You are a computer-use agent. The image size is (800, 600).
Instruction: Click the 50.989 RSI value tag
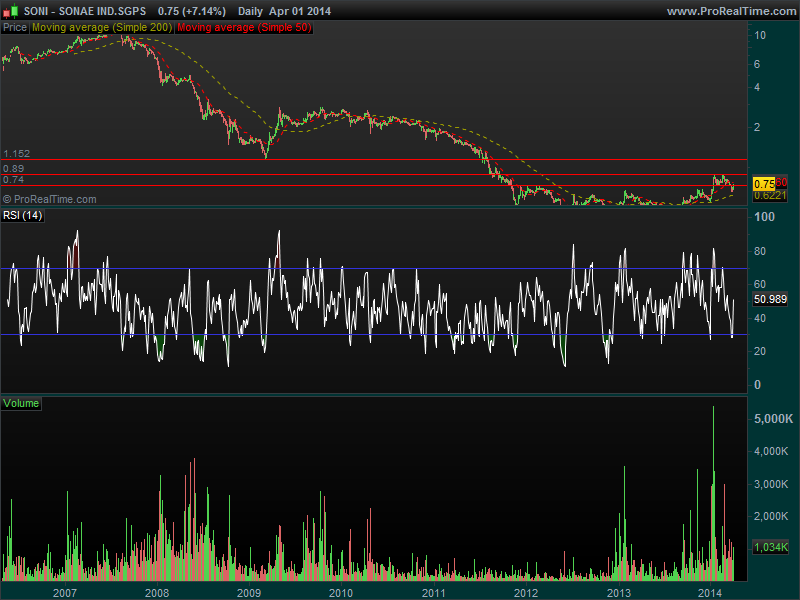[770, 299]
